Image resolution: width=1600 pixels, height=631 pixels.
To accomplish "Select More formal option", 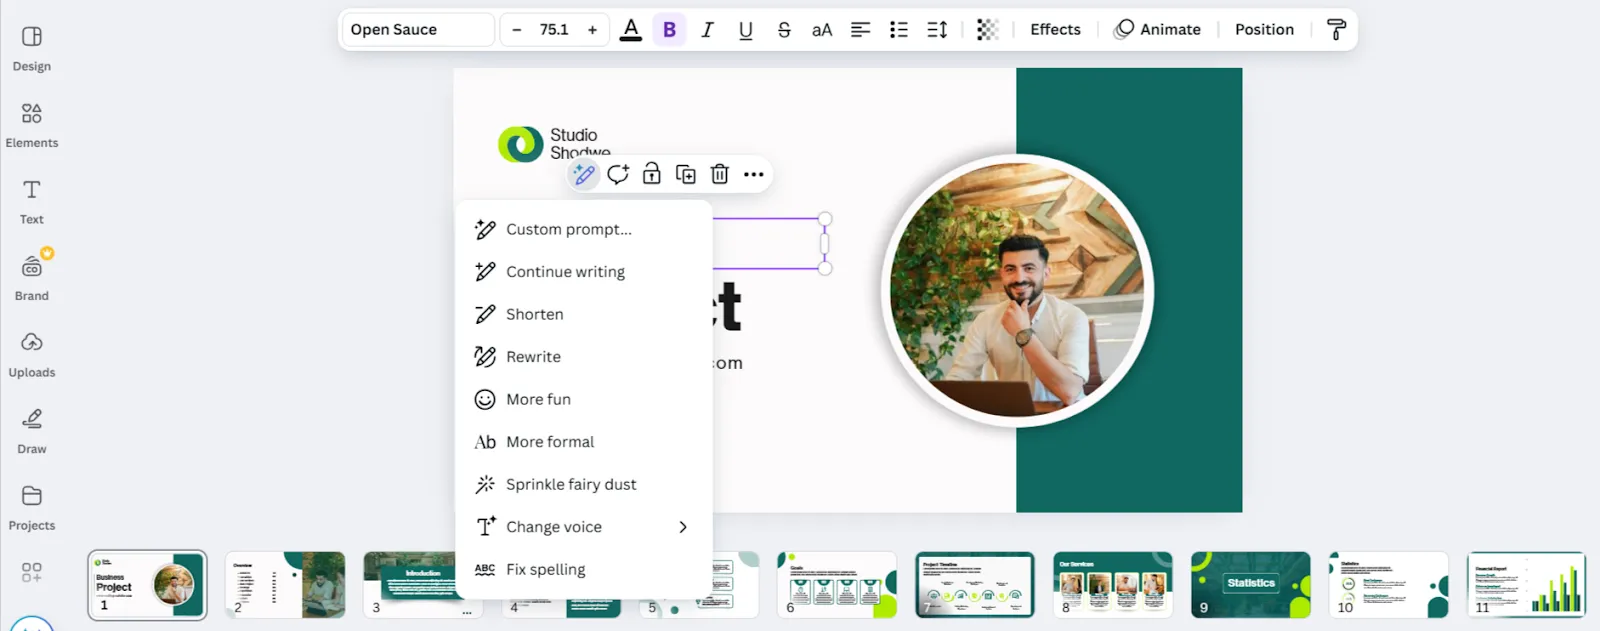I will click(x=584, y=442).
